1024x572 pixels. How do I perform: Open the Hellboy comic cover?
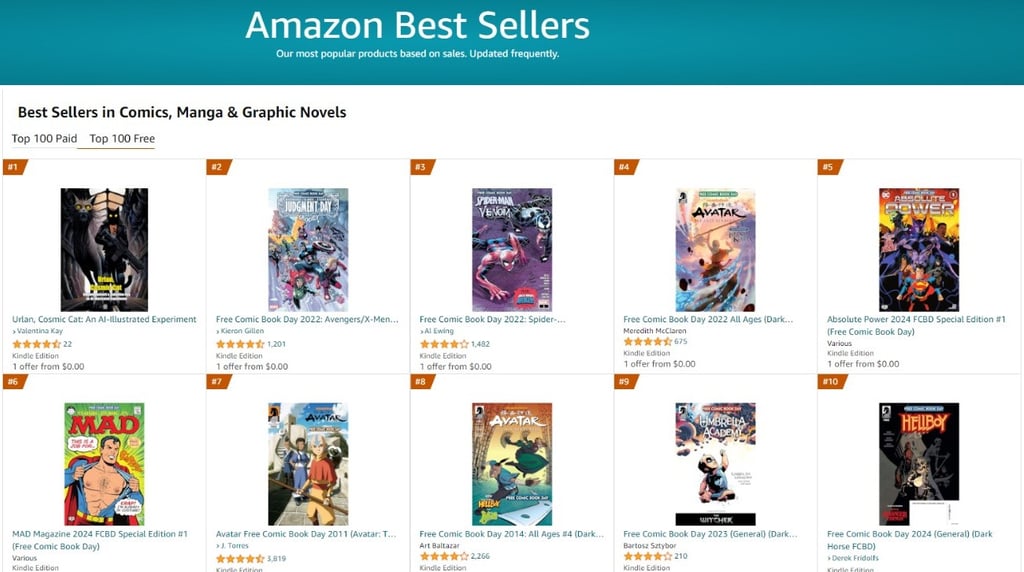919,464
